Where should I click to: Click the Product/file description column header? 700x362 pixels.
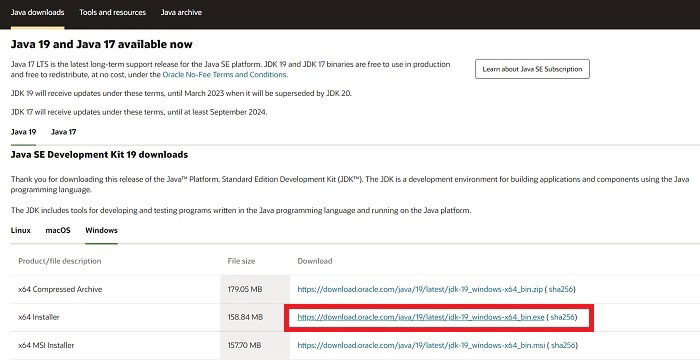[x=60, y=261]
